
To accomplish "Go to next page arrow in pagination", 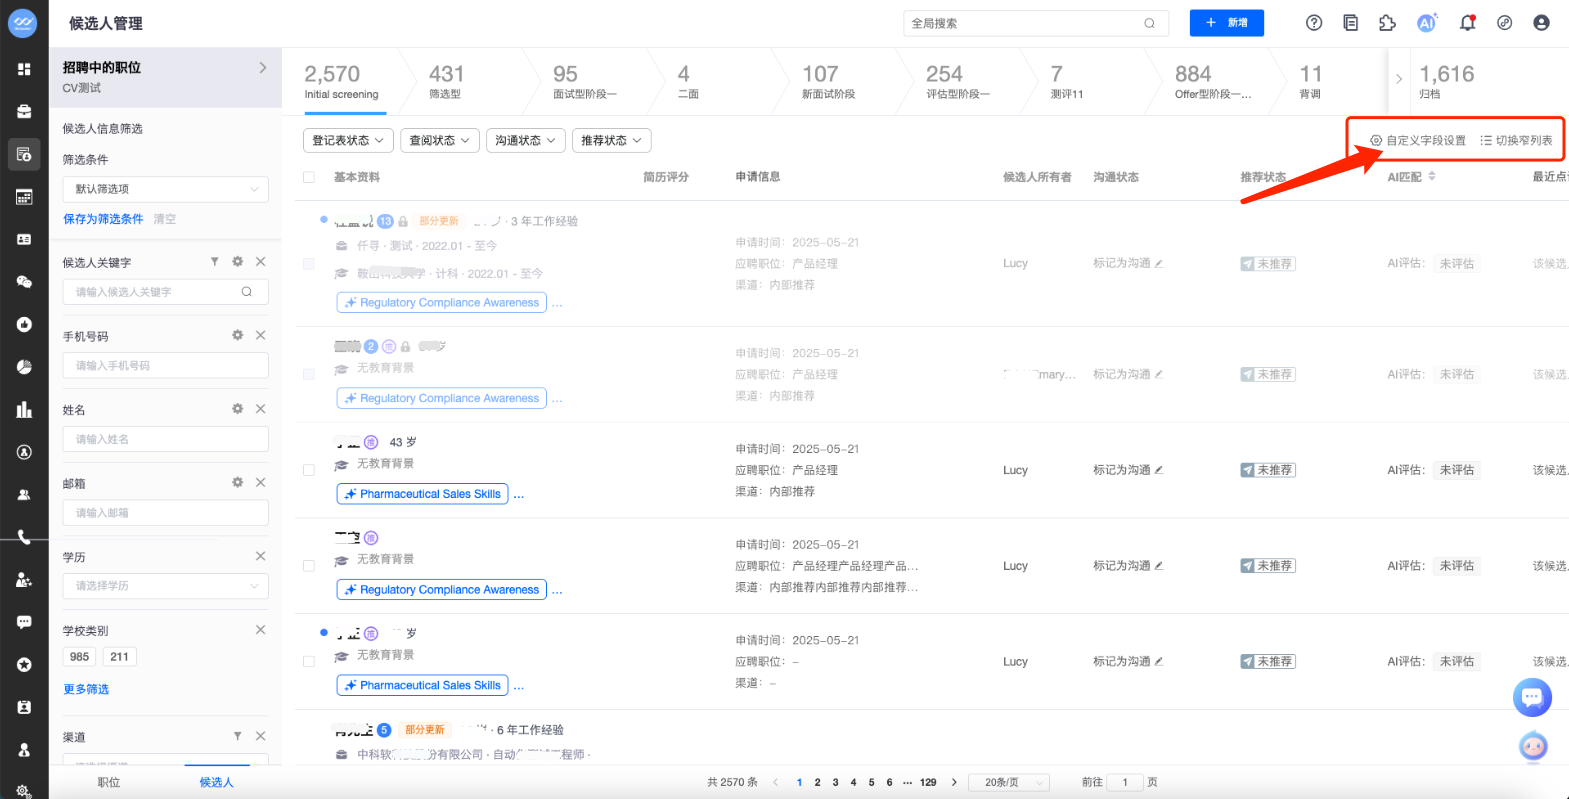I will pos(954,782).
